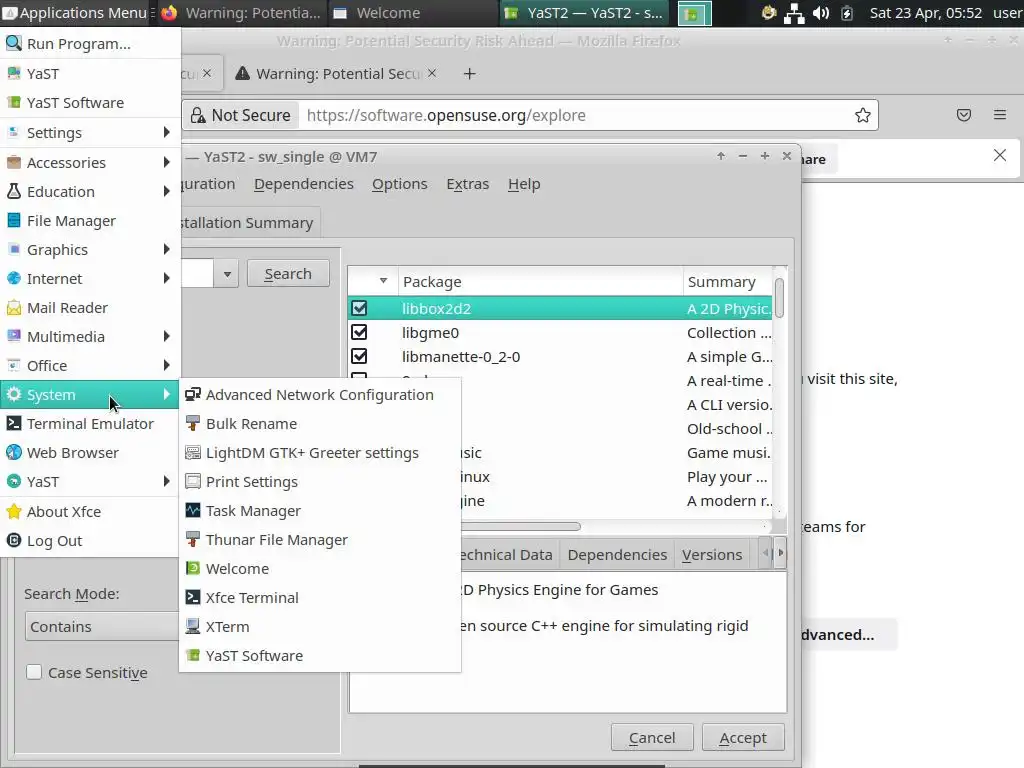
Task: Open Terminal Emulator from the menu
Action: (90, 423)
